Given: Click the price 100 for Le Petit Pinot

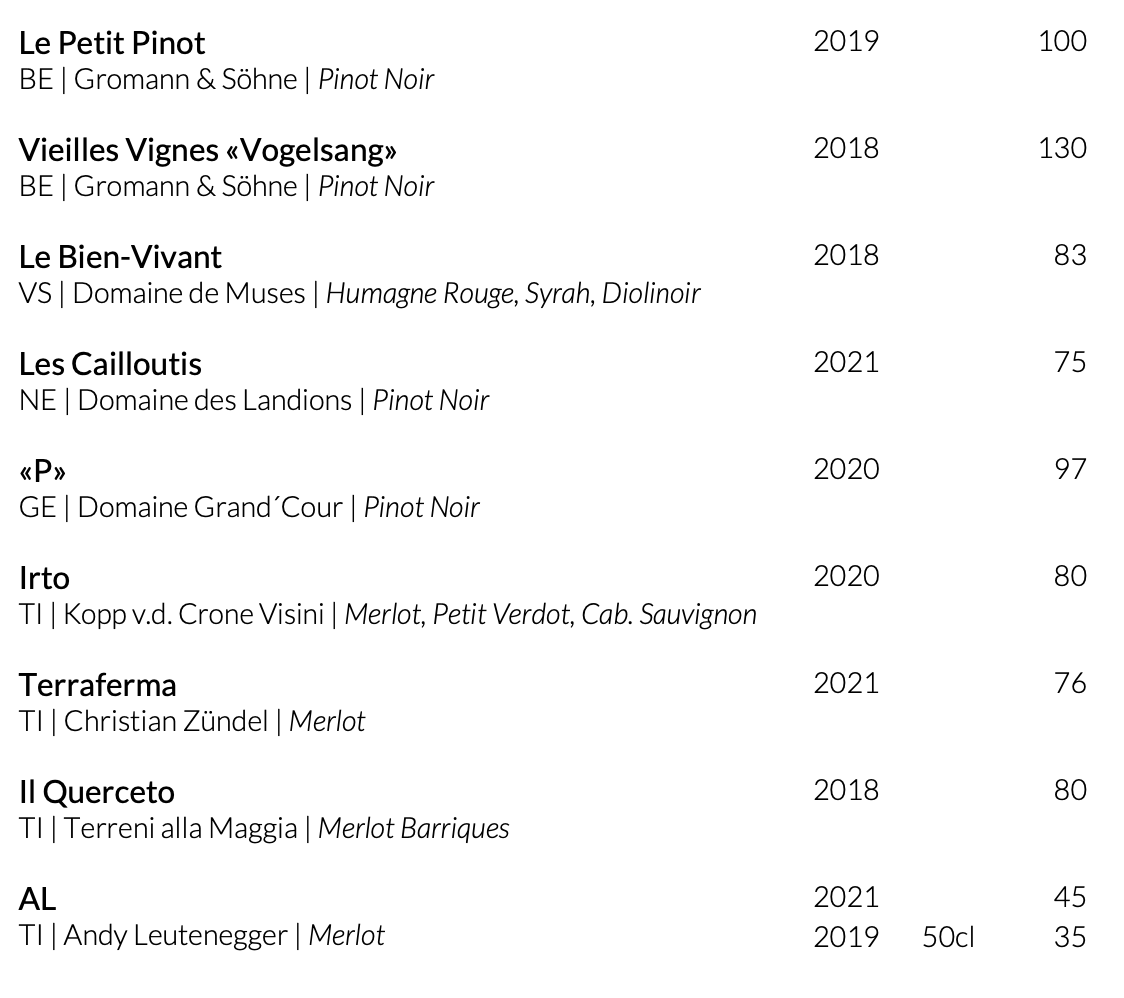Looking at the screenshot, I should (x=1062, y=41).
